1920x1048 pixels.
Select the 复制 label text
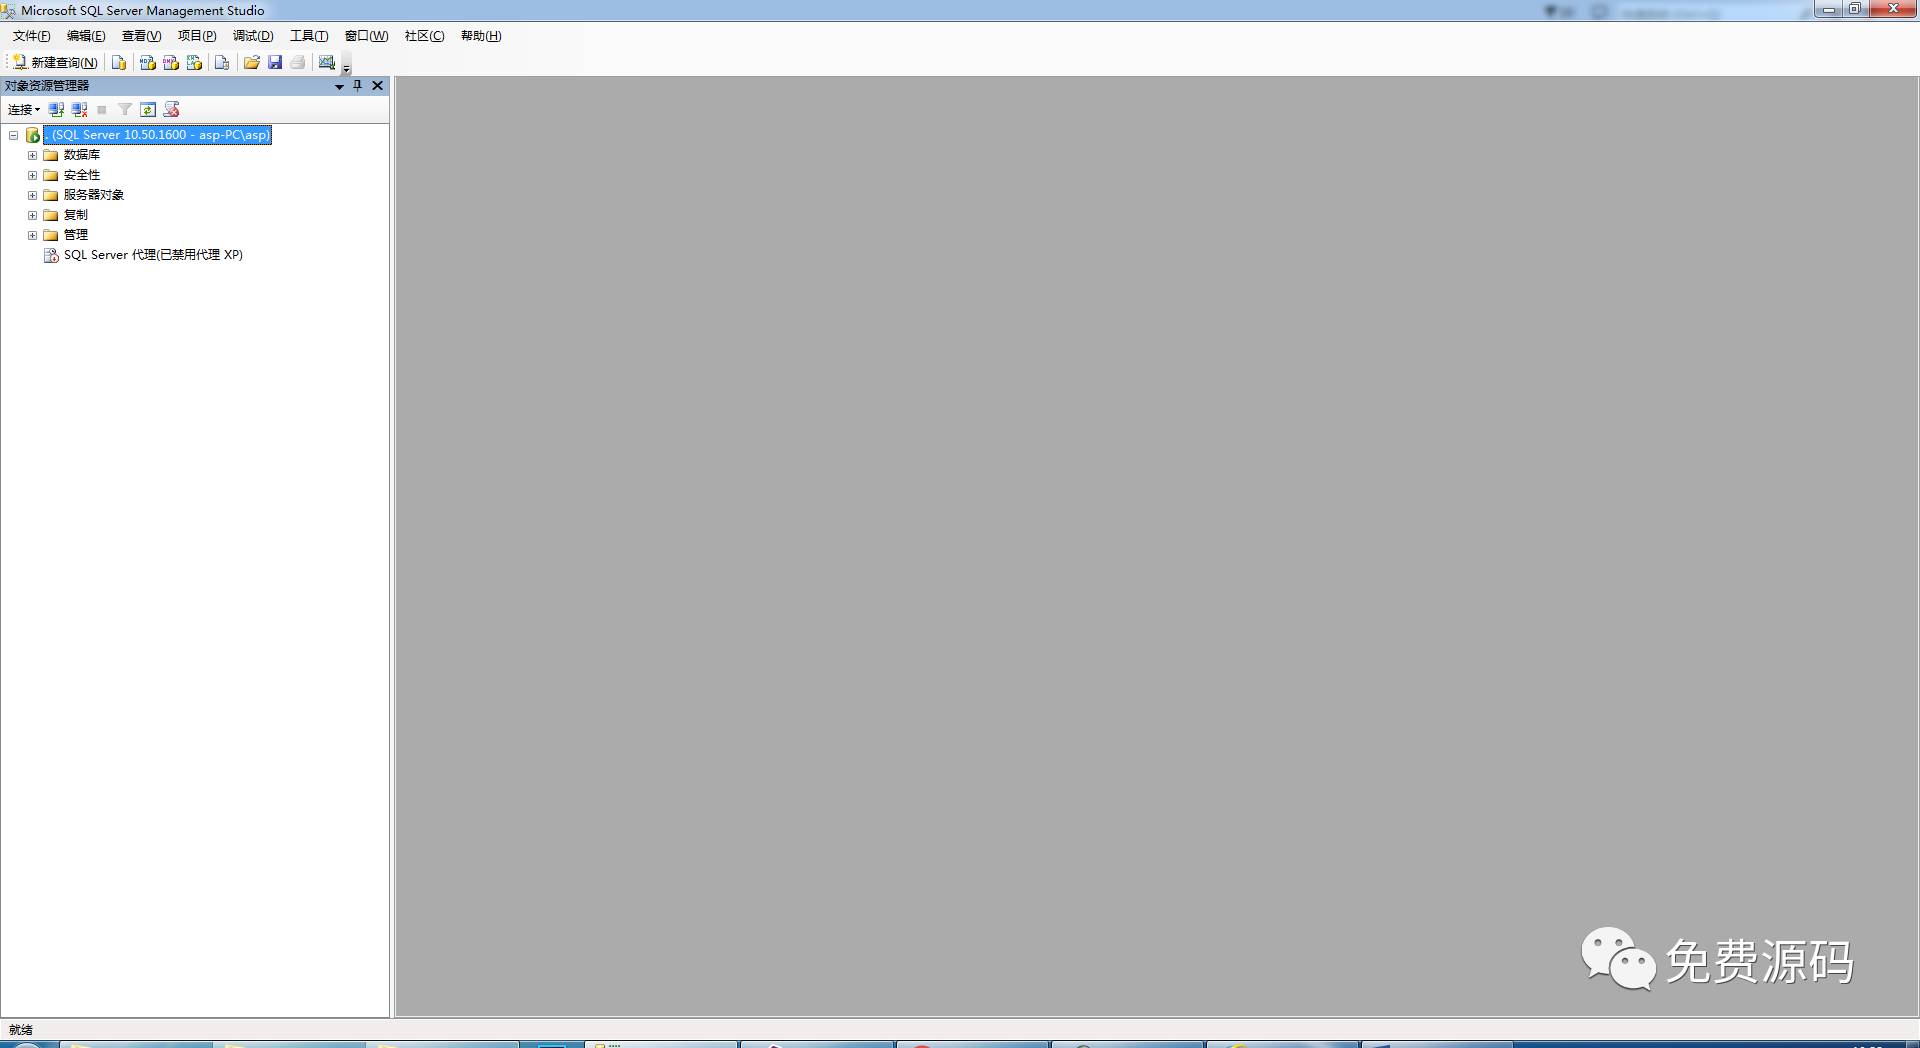pos(76,215)
